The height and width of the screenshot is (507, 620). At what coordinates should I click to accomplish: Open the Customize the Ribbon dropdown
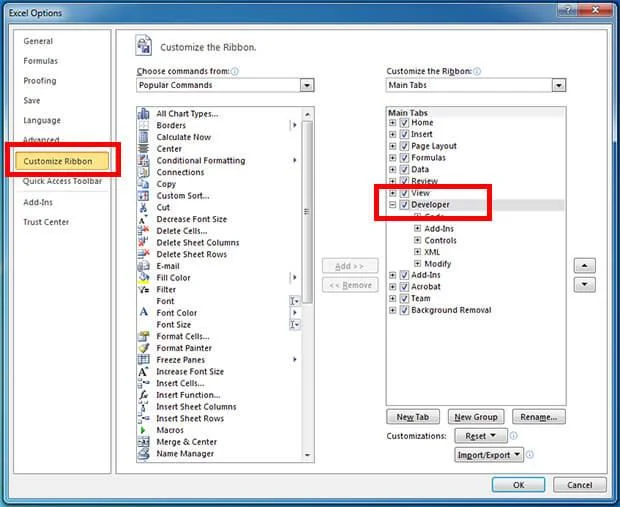pyautogui.click(x=558, y=85)
